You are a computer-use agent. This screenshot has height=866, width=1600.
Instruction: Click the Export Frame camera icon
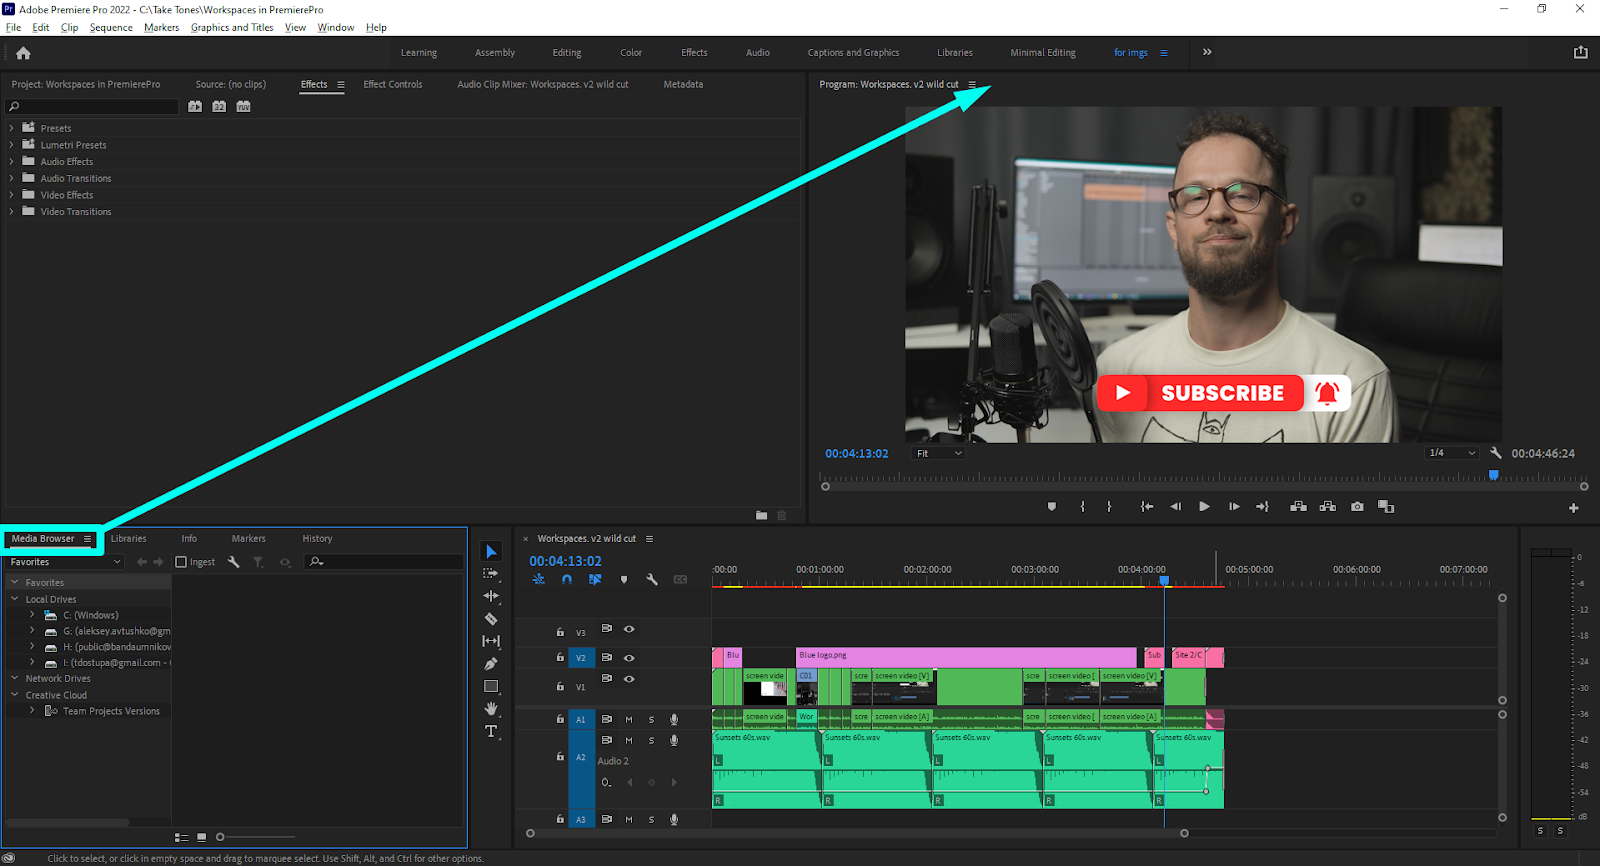tap(1357, 507)
